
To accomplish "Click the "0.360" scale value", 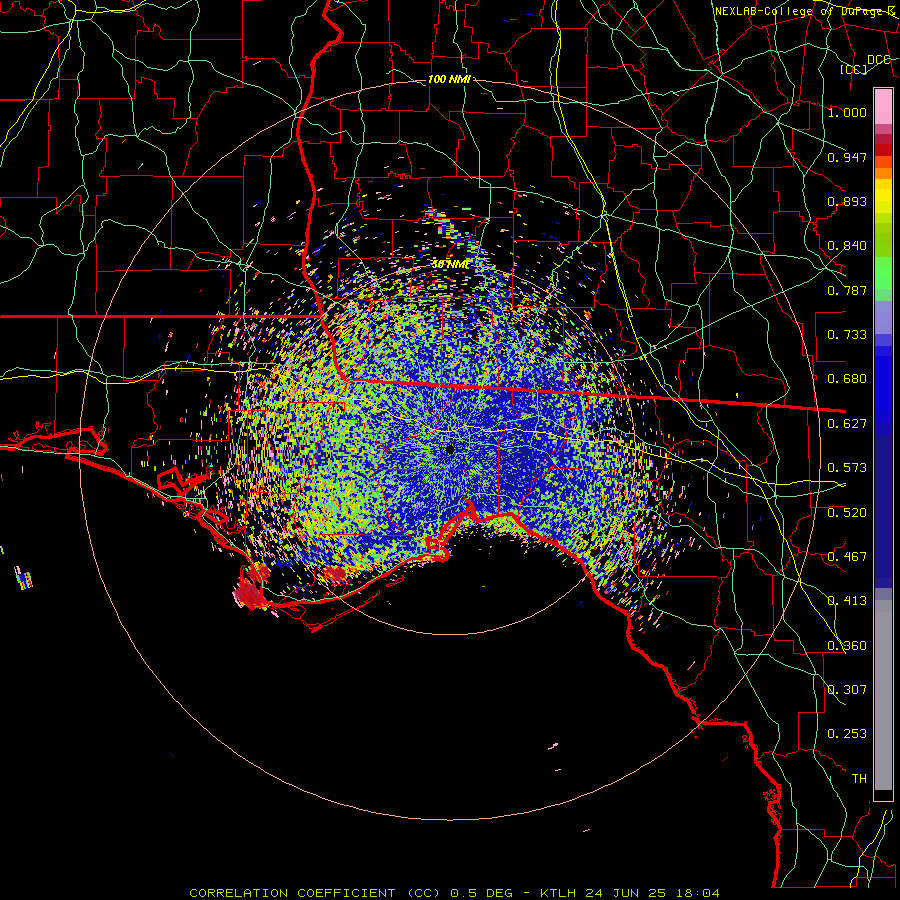I will [x=847, y=646].
